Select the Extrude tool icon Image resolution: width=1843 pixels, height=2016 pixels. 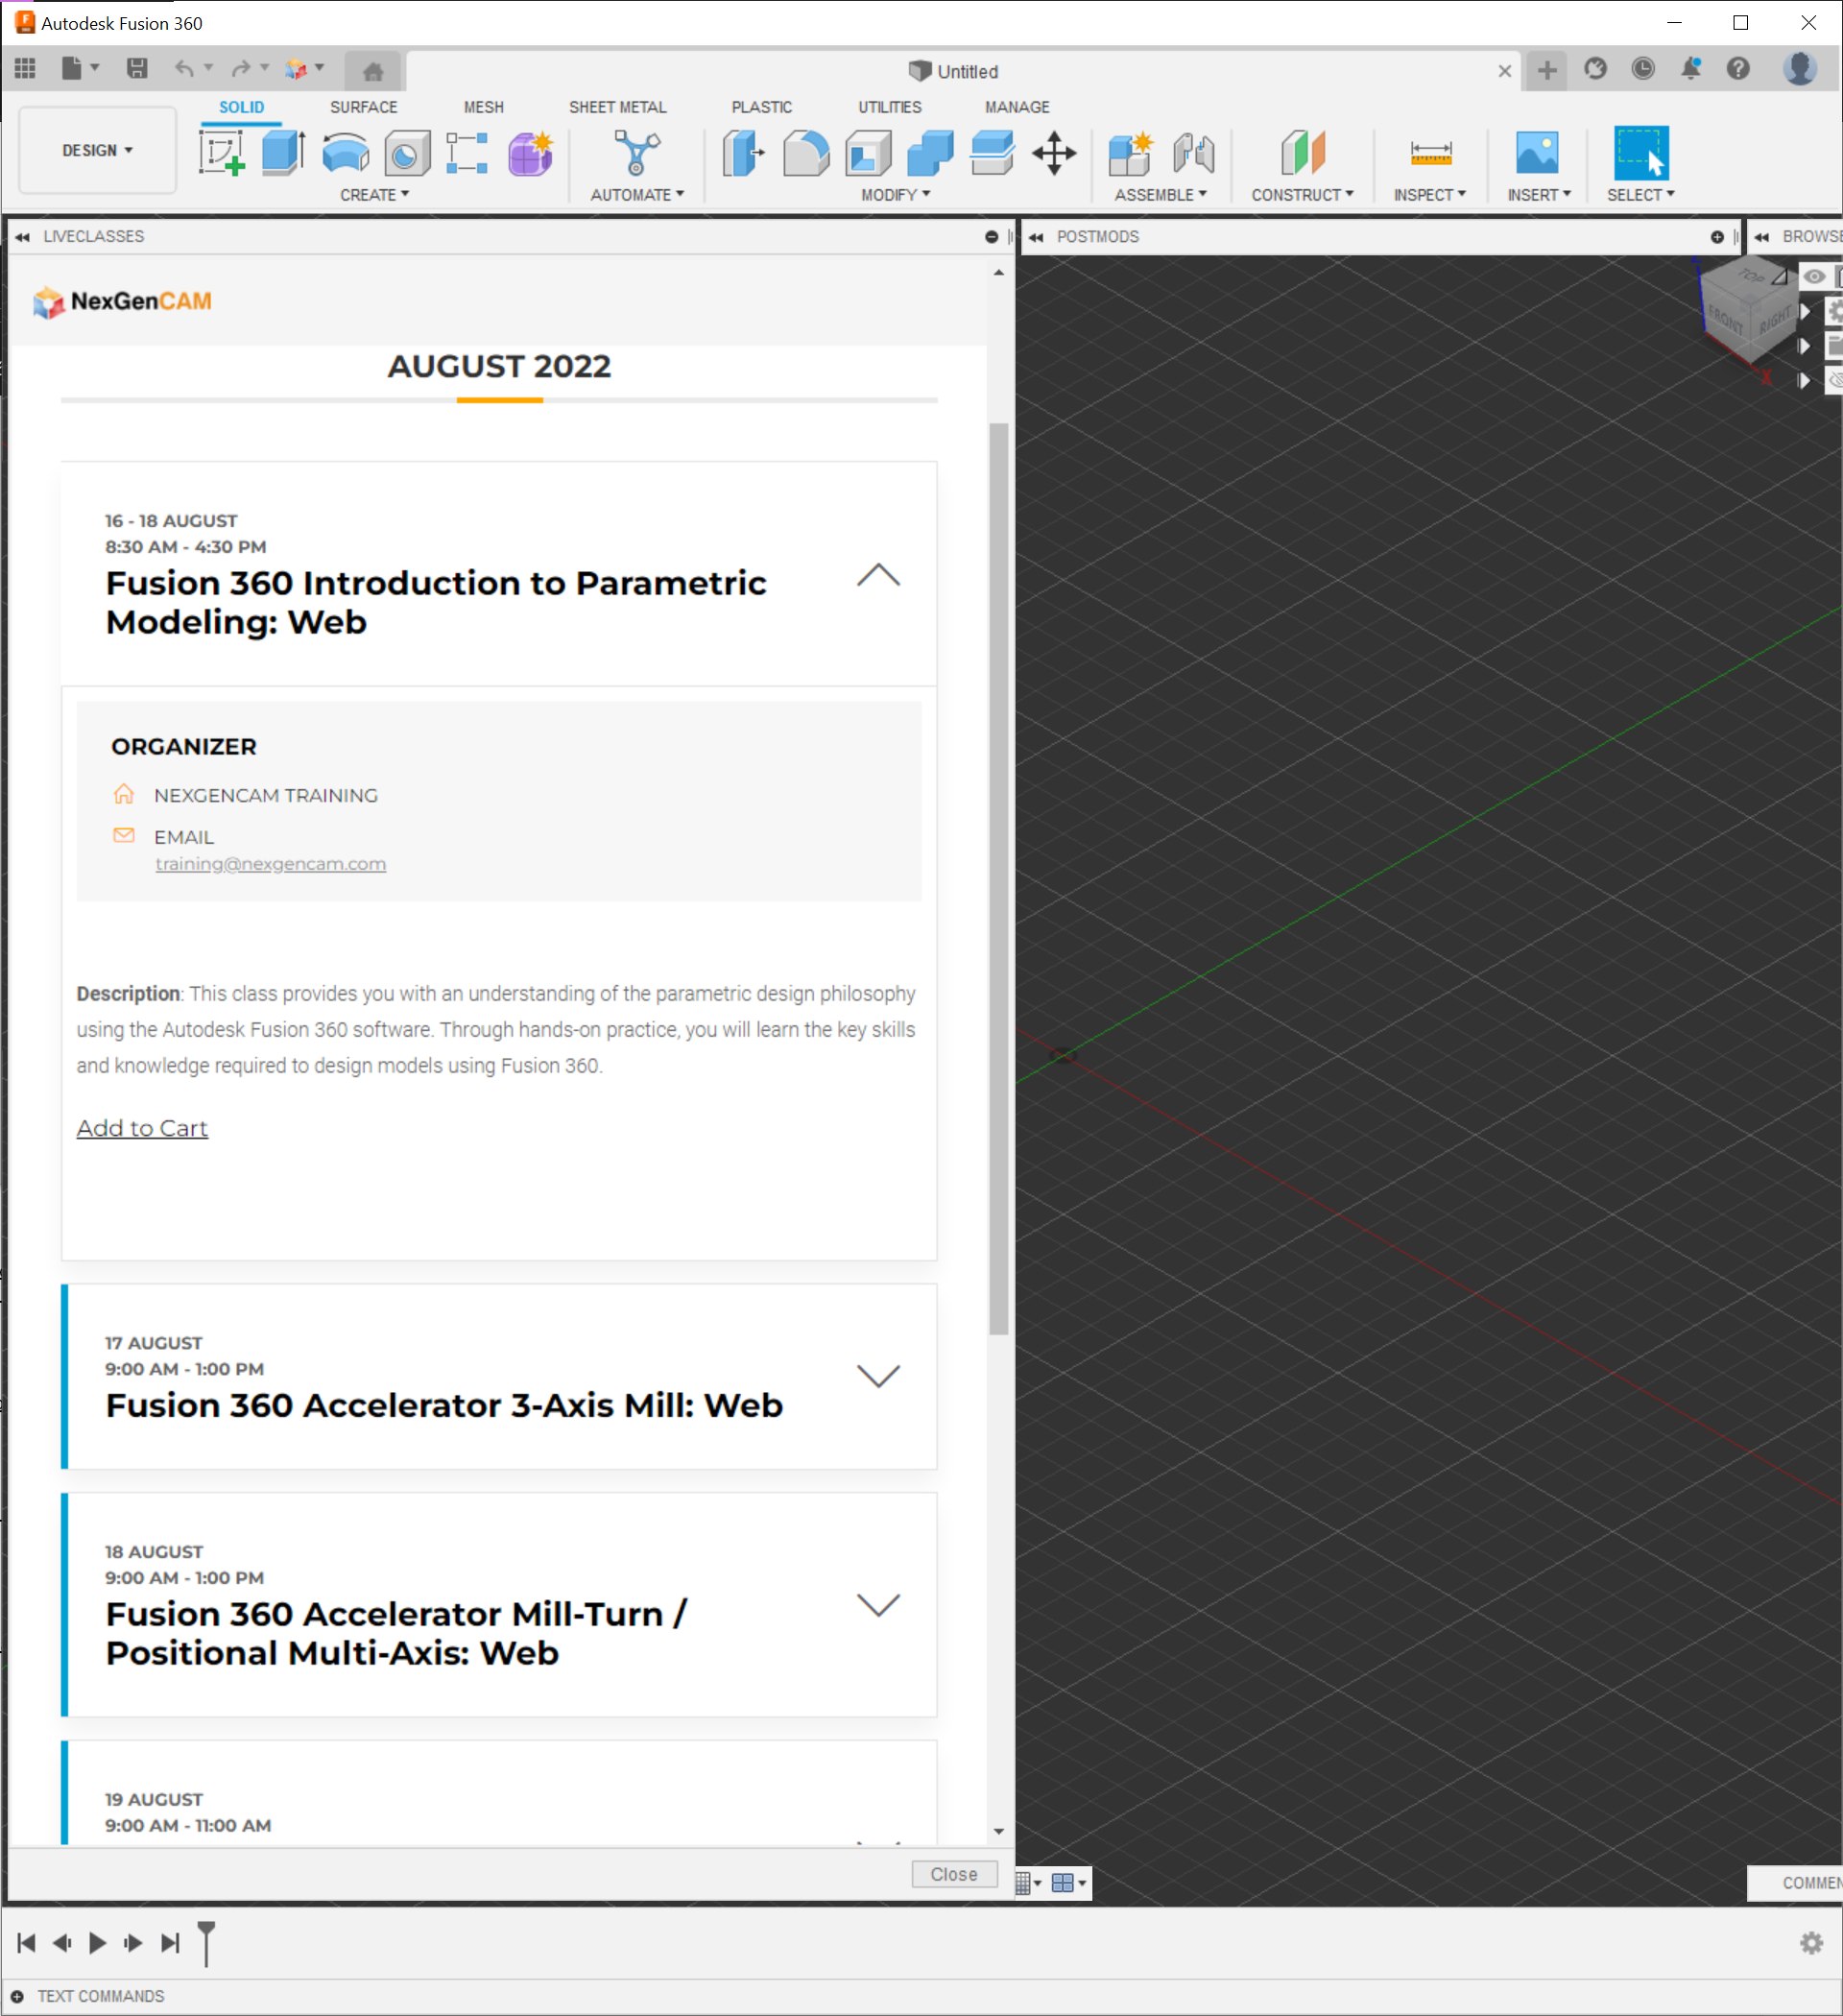(283, 153)
